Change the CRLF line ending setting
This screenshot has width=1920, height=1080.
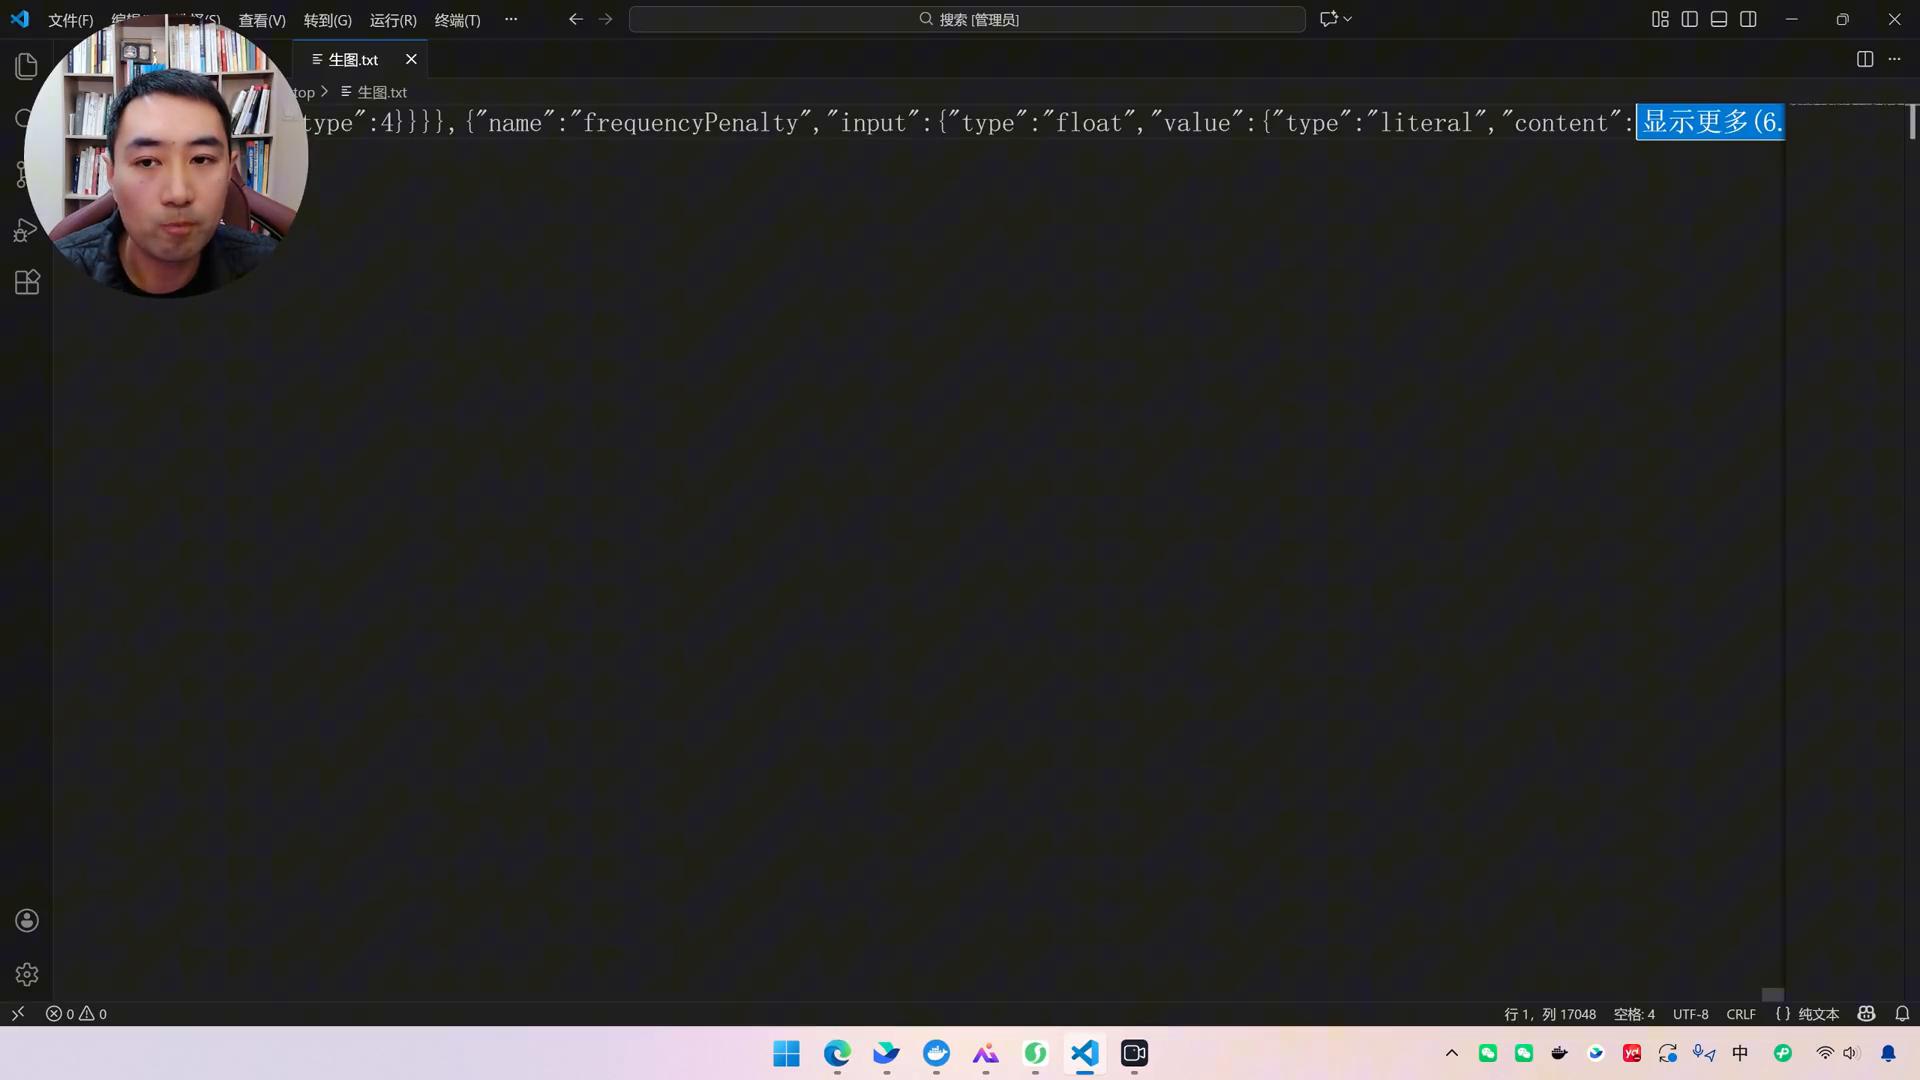tap(1740, 1013)
